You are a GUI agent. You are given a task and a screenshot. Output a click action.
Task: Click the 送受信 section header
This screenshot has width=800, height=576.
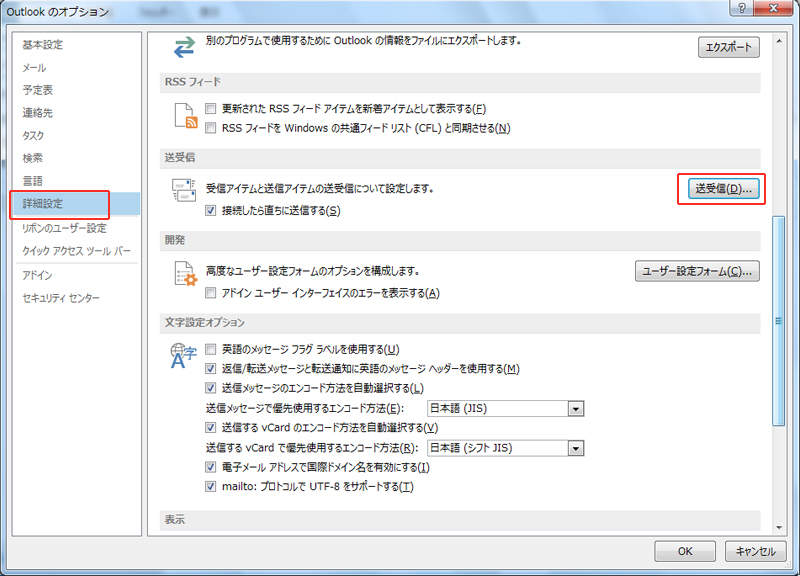point(460,158)
